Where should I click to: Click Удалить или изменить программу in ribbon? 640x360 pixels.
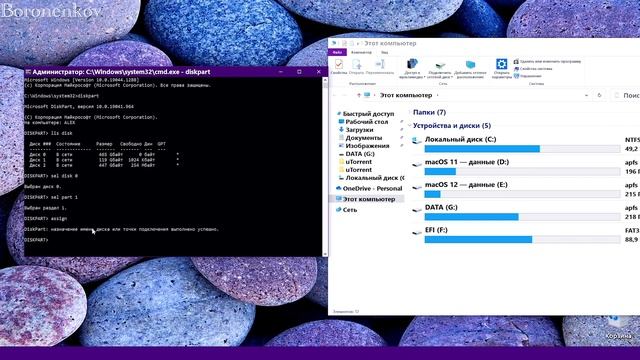click(547, 61)
